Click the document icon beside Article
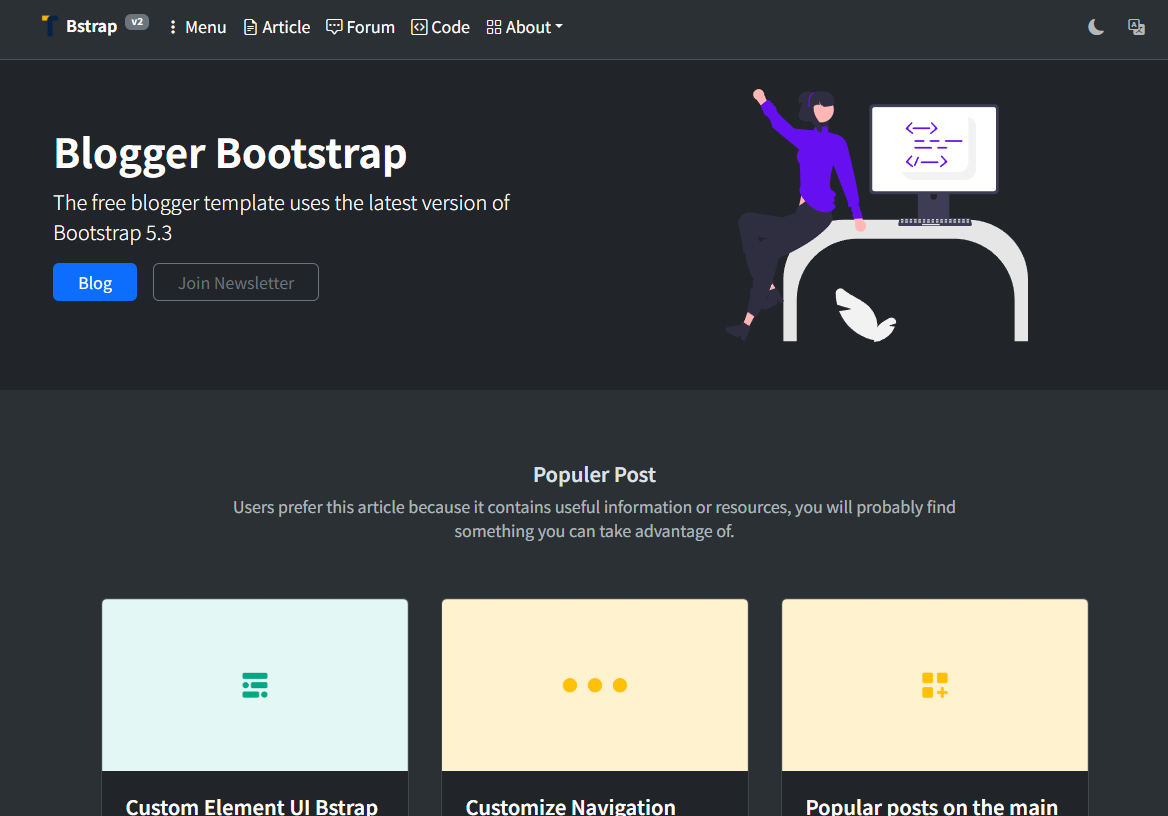Viewport: 1168px width, 816px height. pyautogui.click(x=250, y=28)
